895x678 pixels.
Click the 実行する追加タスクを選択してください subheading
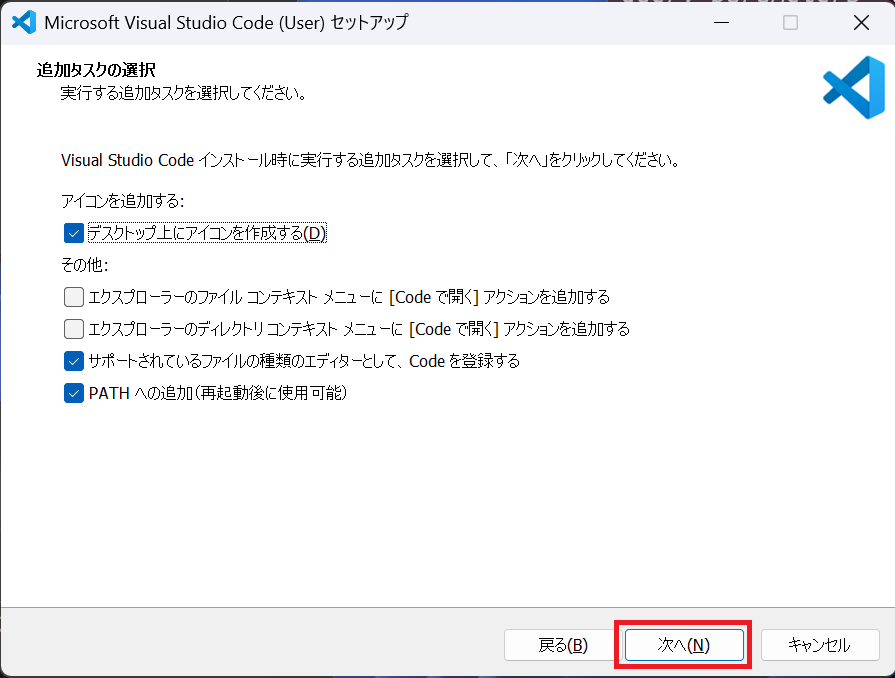pos(182,93)
